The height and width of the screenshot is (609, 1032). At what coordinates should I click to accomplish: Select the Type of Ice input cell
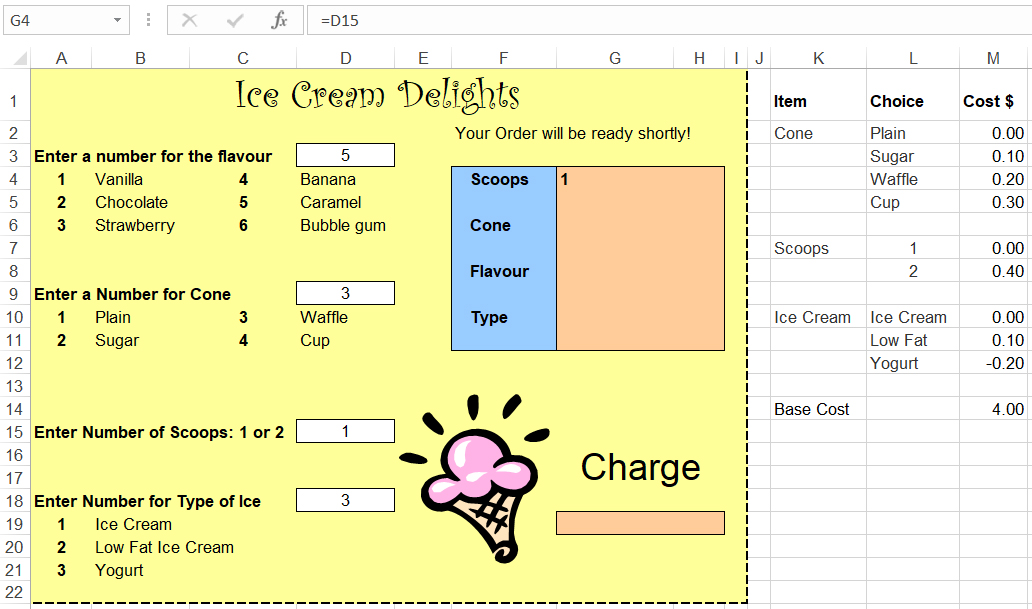(346, 500)
